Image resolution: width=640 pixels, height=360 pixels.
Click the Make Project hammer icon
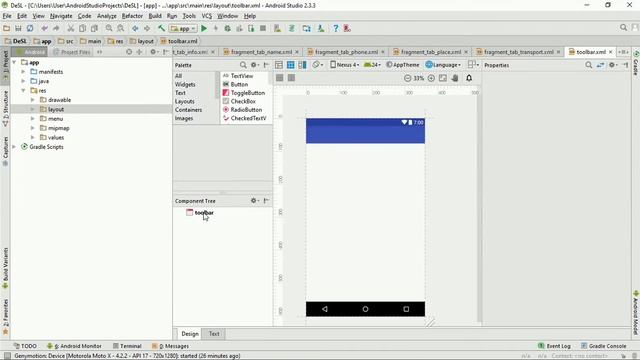click(162, 29)
